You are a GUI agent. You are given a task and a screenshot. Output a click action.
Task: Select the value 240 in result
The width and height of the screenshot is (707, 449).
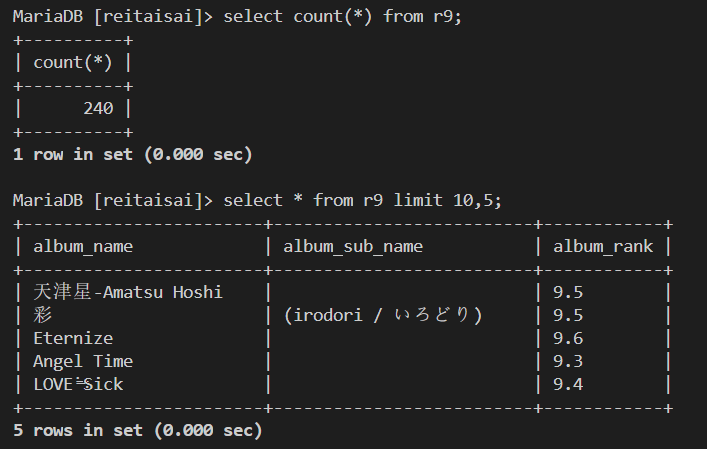click(x=98, y=109)
